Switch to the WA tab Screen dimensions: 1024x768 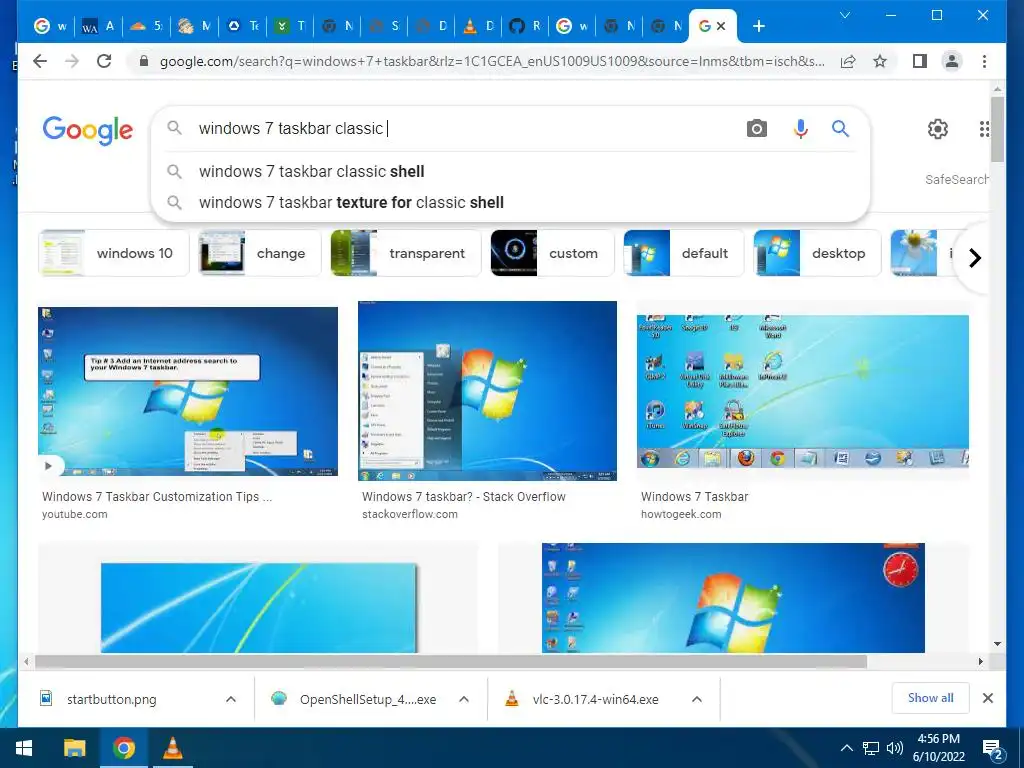(x=98, y=26)
